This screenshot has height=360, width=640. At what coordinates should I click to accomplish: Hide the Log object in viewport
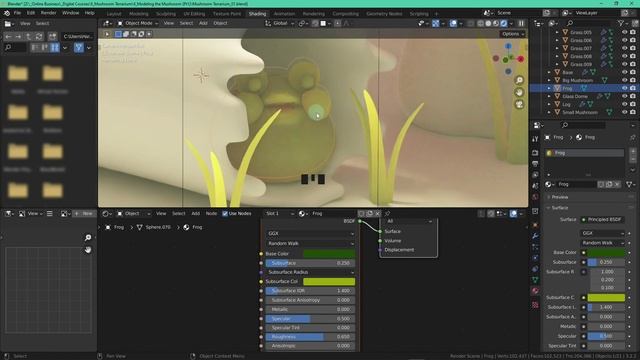click(x=624, y=104)
